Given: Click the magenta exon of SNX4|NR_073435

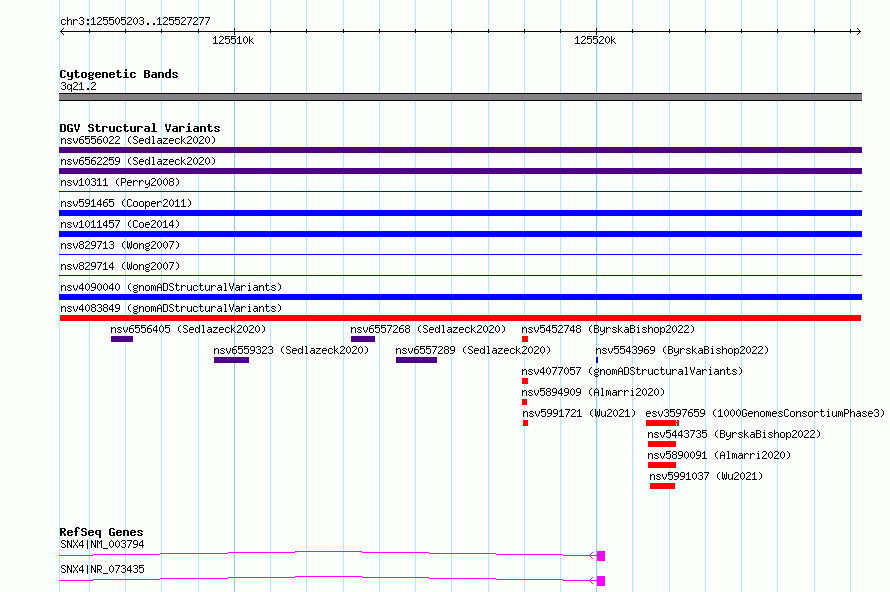Looking at the screenshot, I should coord(601,581).
